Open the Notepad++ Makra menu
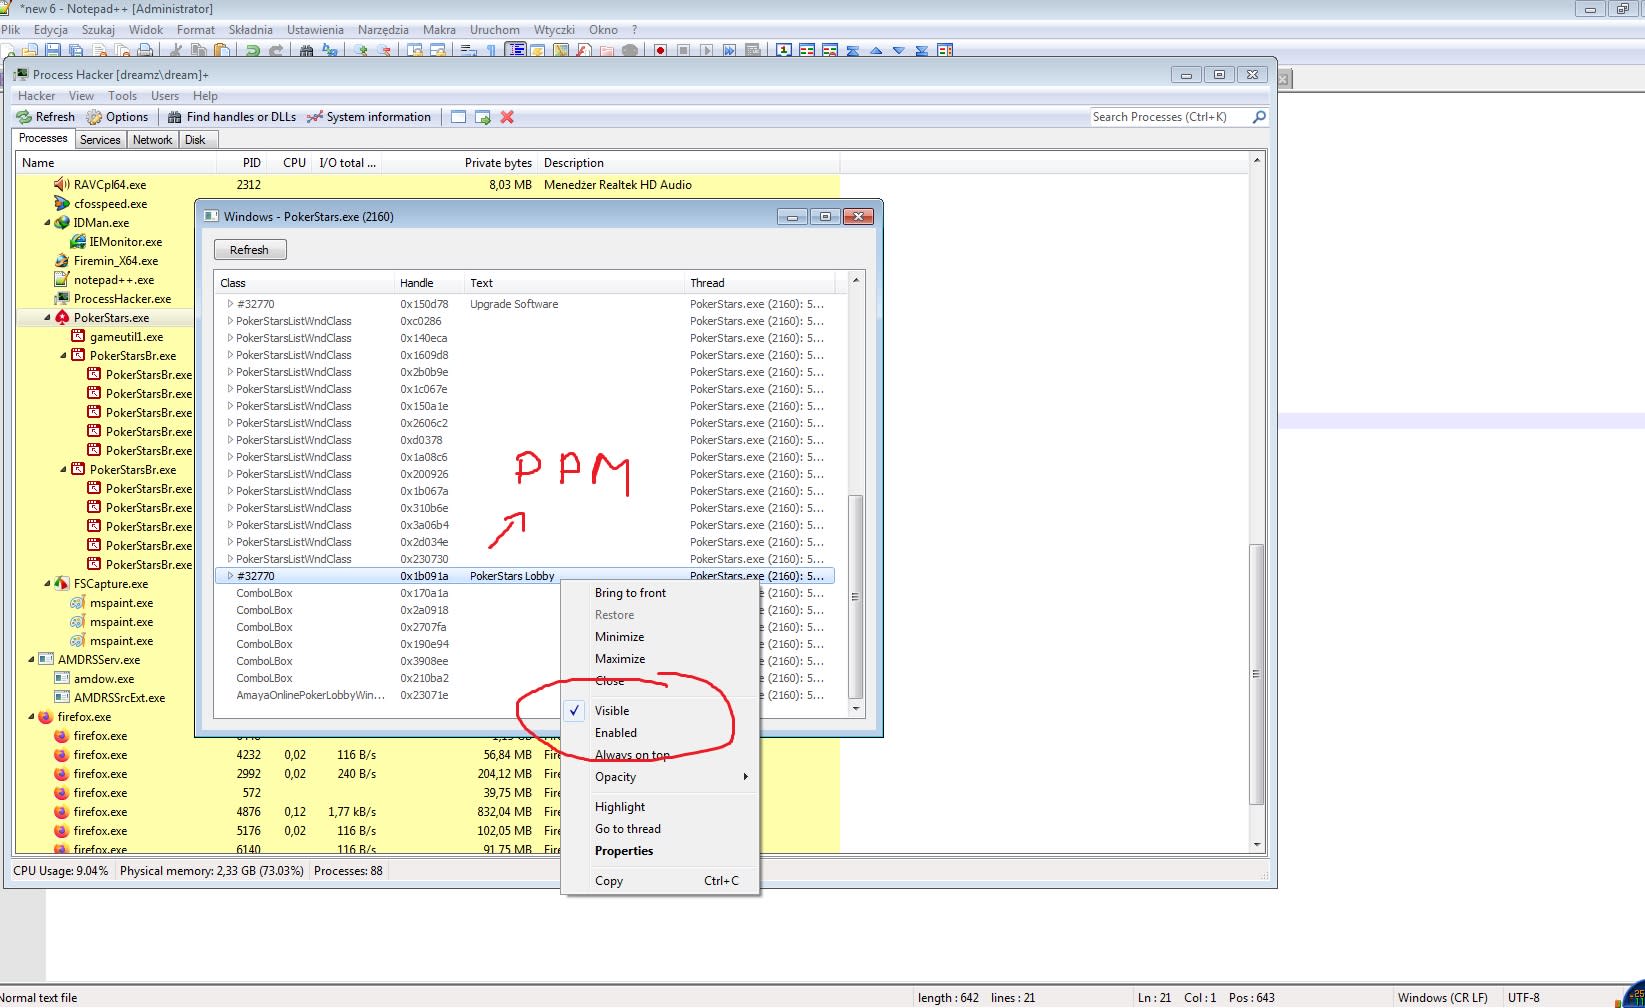Screen dimensions: 1645x1008 click(x=439, y=30)
